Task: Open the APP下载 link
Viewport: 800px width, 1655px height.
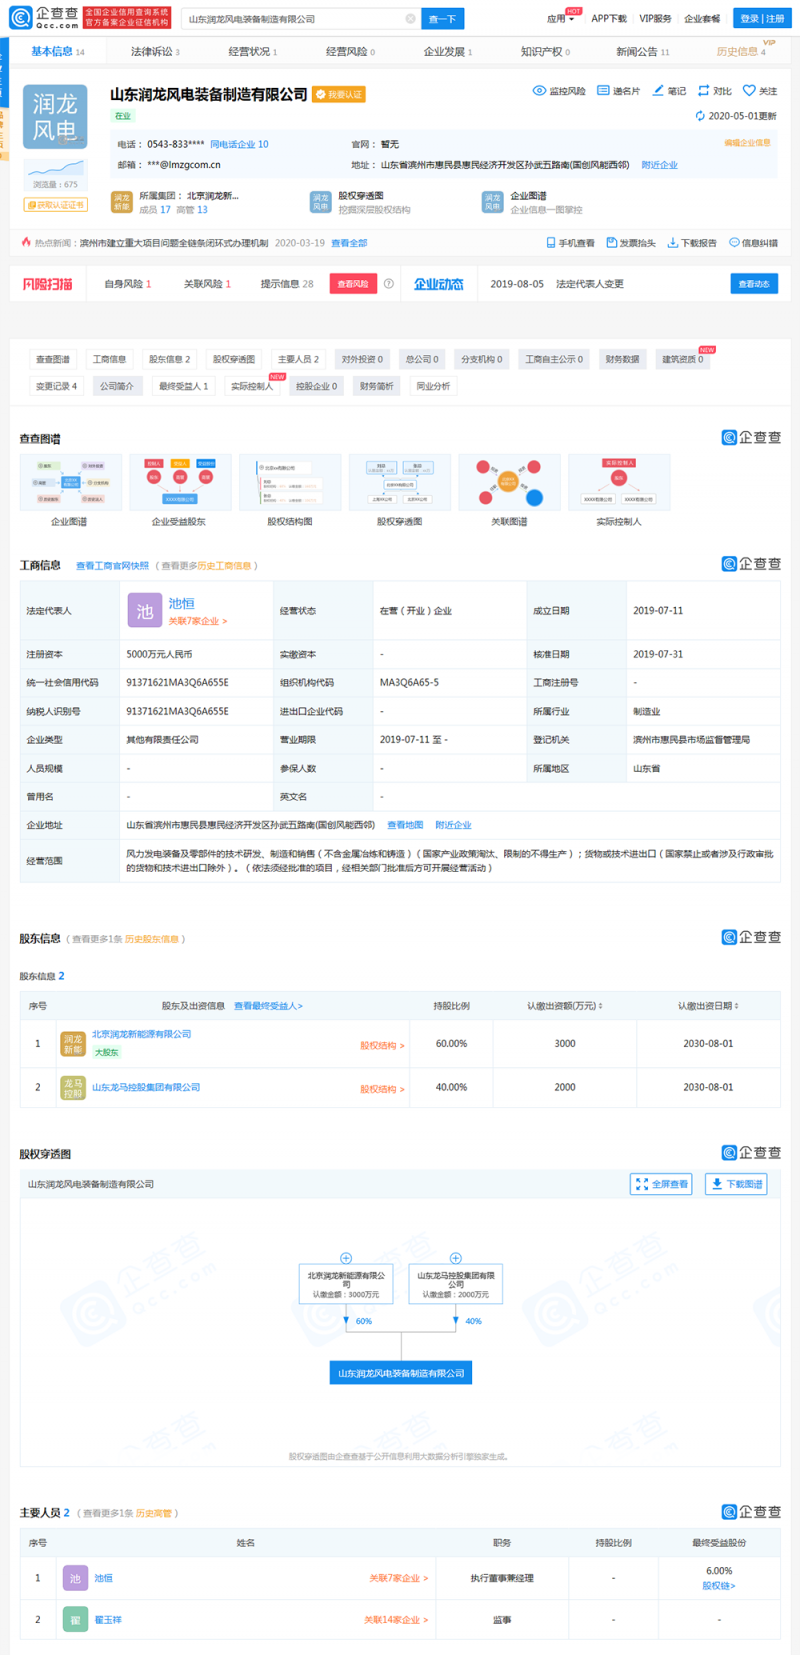Action: pyautogui.click(x=608, y=19)
